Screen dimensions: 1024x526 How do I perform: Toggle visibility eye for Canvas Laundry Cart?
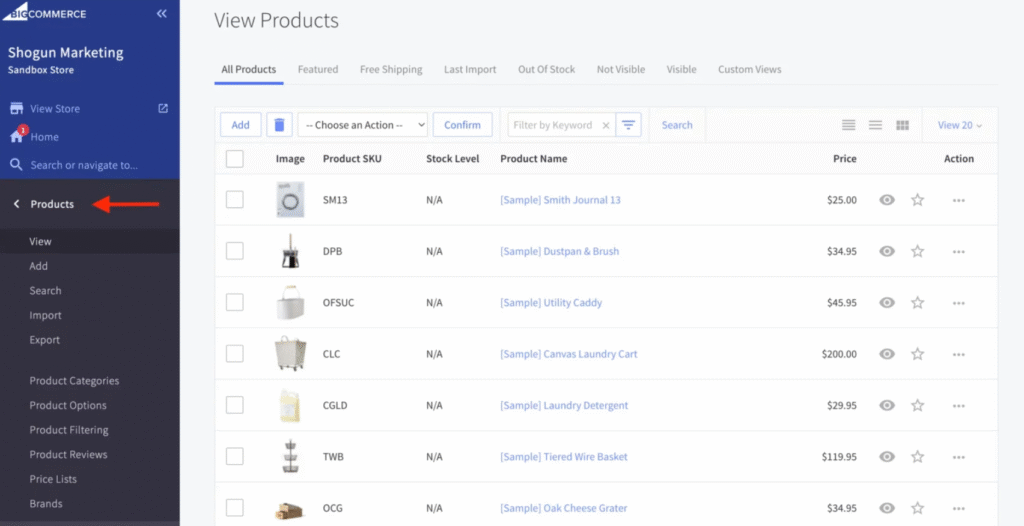[x=886, y=354]
